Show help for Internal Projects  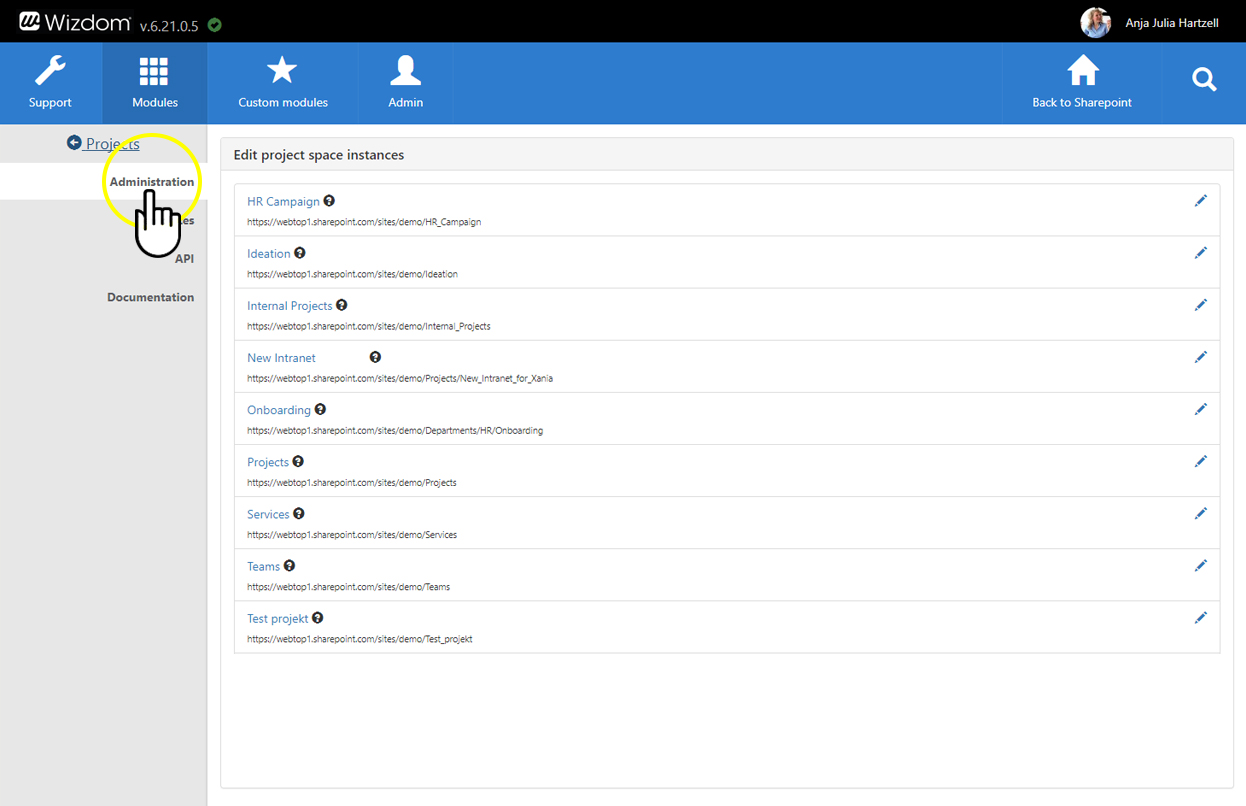pyautogui.click(x=342, y=305)
